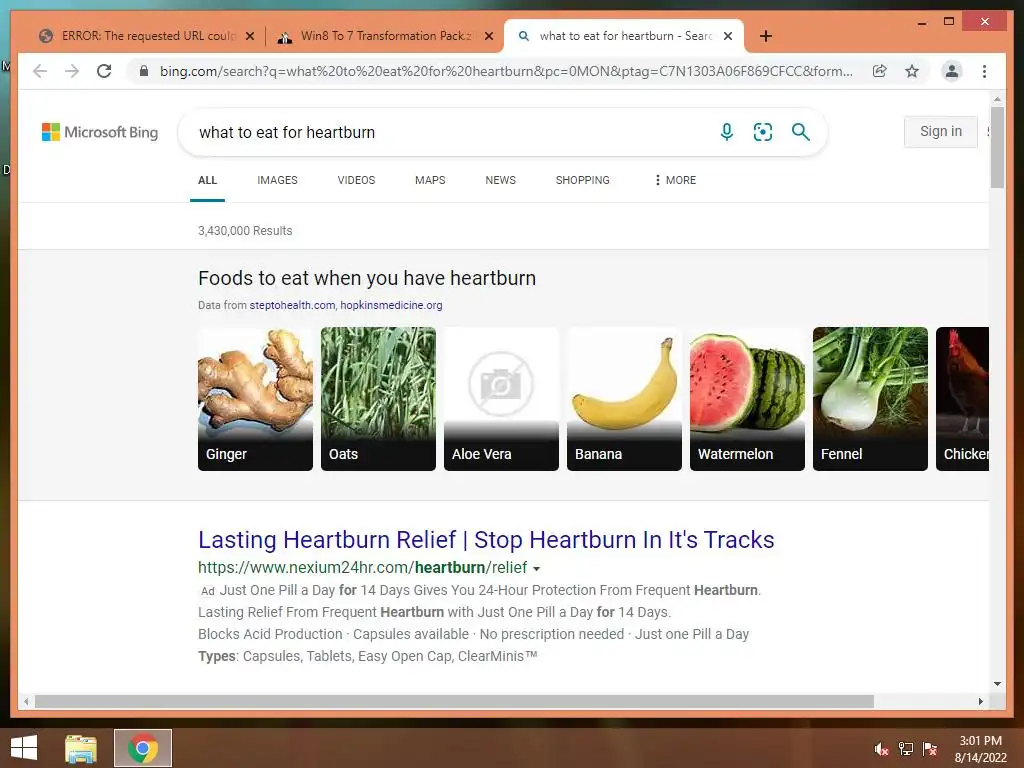Switch to IMAGES results
The width and height of the screenshot is (1024, 768).
coord(277,180)
